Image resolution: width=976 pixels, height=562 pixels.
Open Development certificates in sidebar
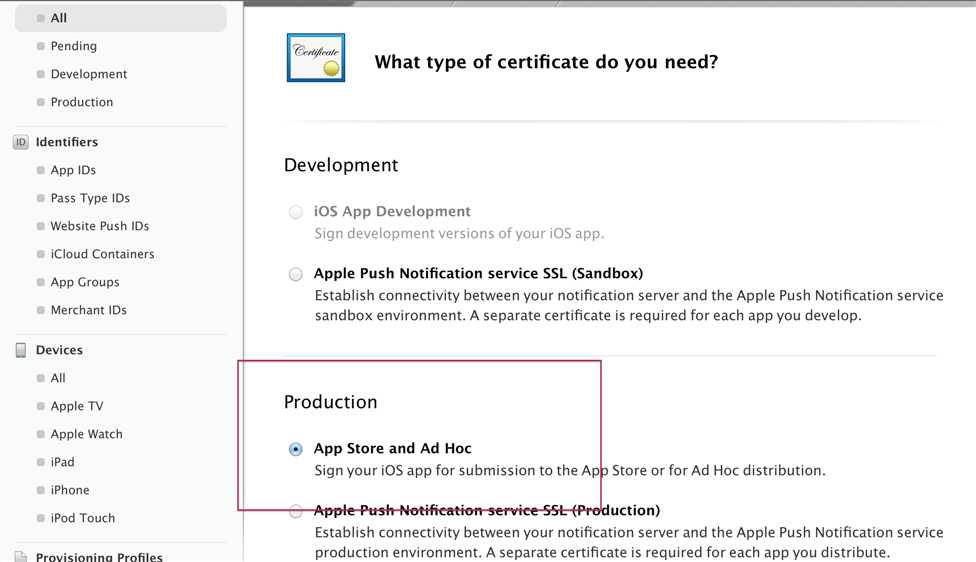tap(88, 74)
